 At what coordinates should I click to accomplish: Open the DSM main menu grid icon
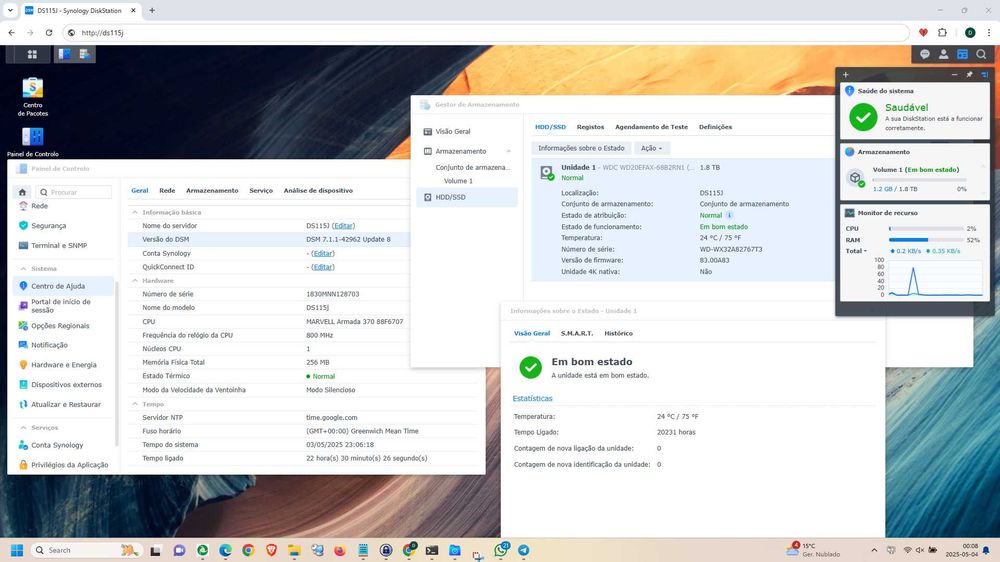tap(32, 54)
